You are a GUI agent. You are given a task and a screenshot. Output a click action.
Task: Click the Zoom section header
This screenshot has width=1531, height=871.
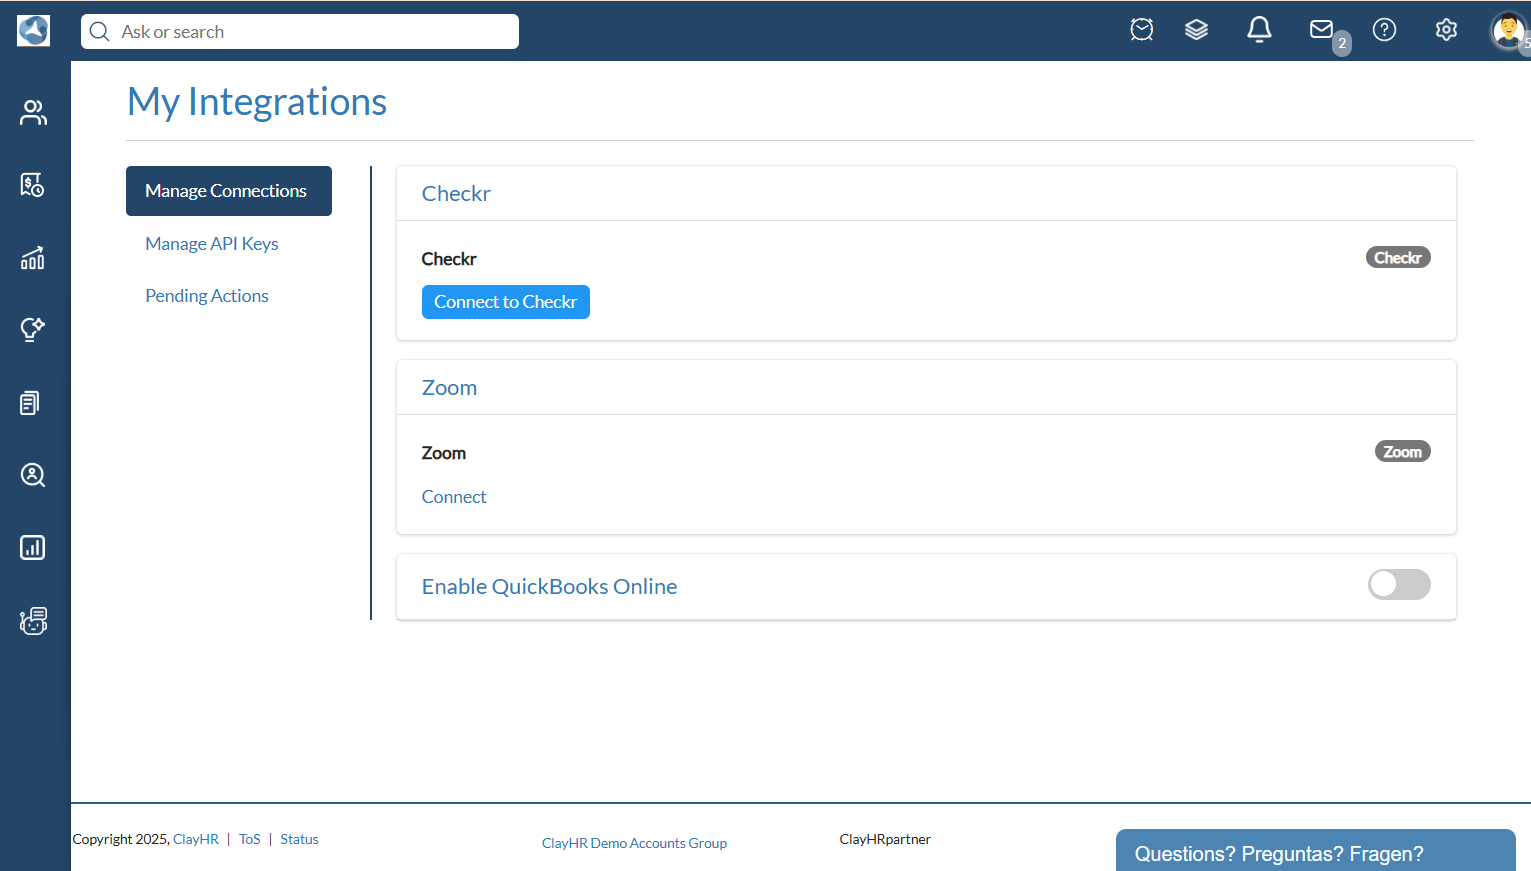pyautogui.click(x=449, y=388)
